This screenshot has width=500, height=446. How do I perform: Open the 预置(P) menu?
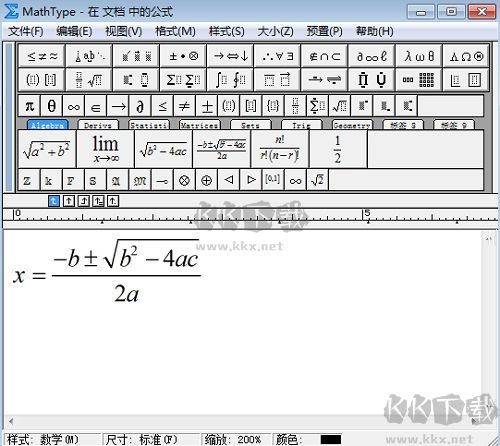[325, 32]
